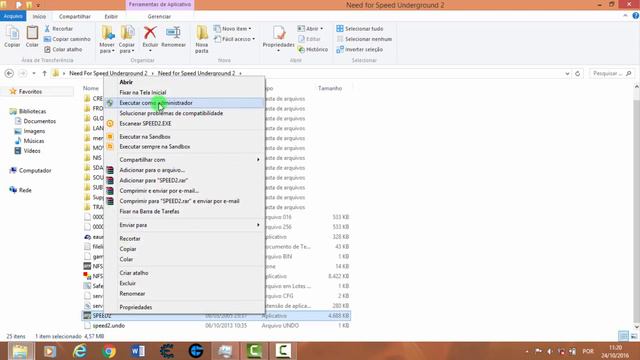Click Histórico in the ribbon
Screen dimensions: 640x360
click(x=313, y=49)
